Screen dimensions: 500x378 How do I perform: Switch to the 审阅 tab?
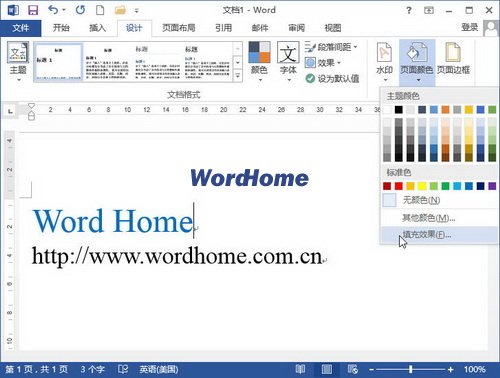click(296, 28)
